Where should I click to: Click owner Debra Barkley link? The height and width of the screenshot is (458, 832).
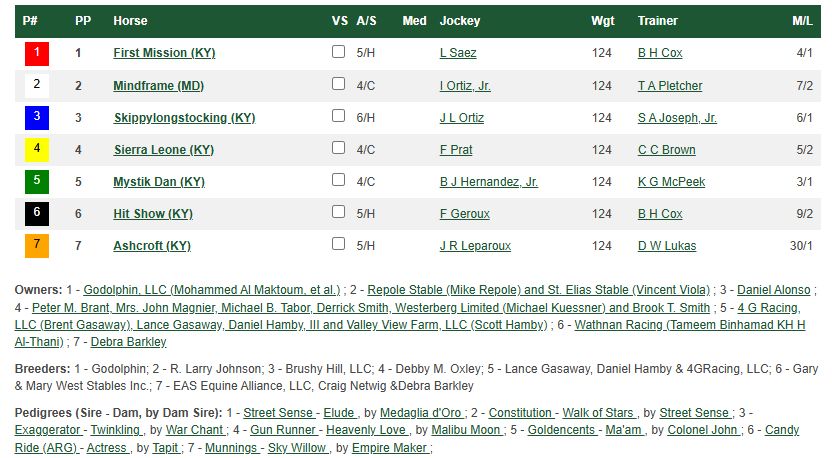[x=128, y=342]
